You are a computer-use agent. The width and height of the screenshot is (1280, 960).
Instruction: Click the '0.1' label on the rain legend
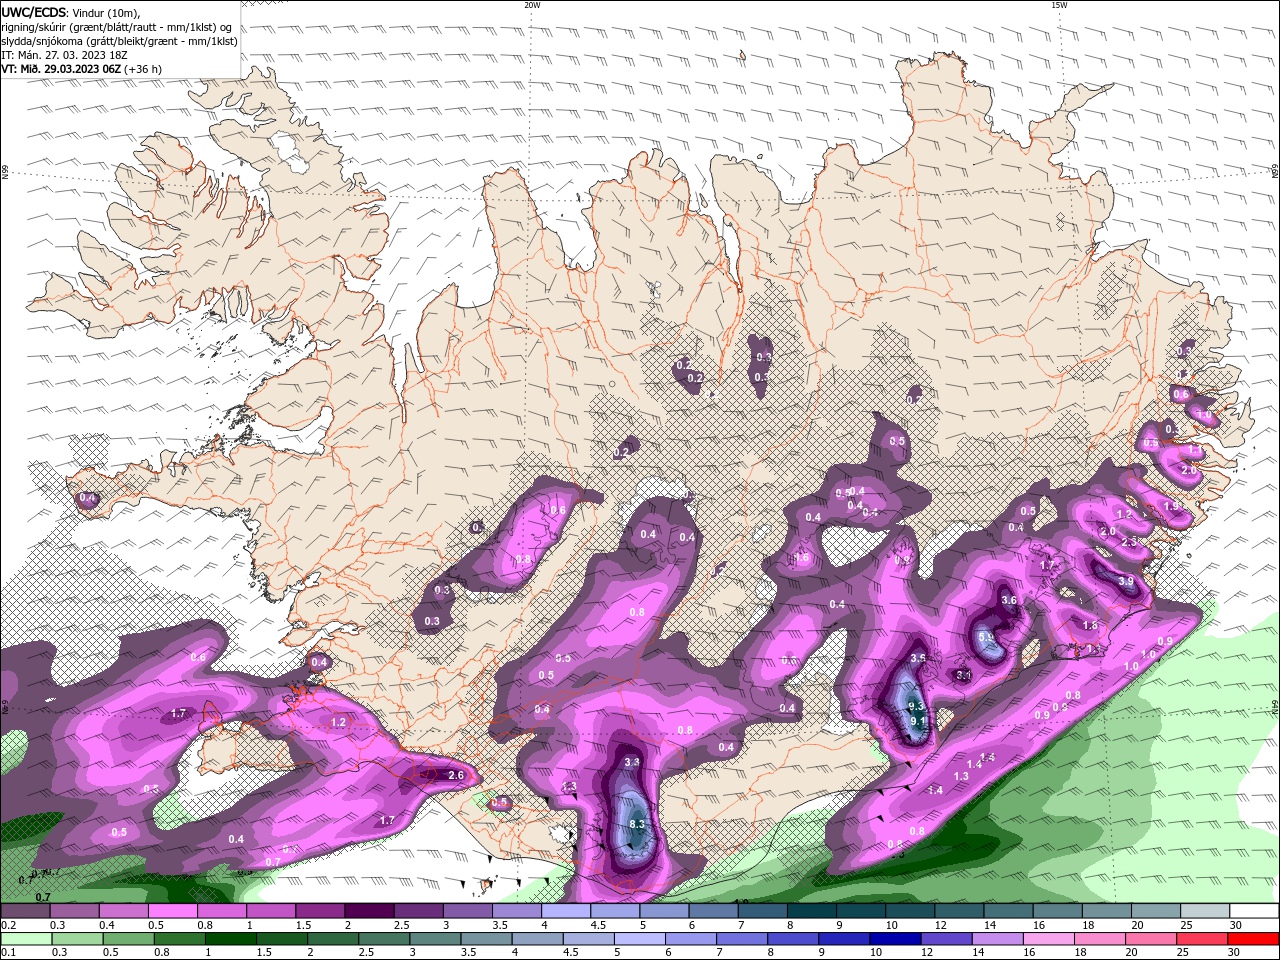pyautogui.click(x=8, y=953)
